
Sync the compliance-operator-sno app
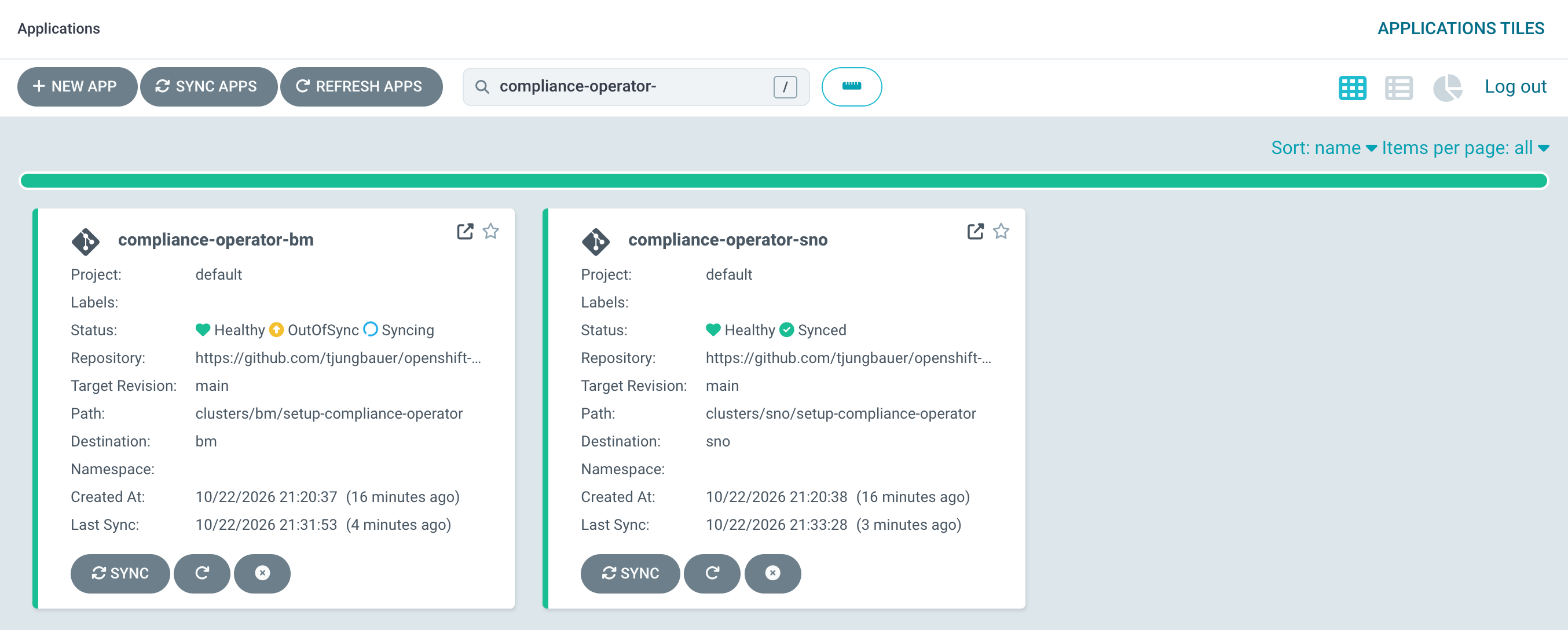tap(630, 574)
